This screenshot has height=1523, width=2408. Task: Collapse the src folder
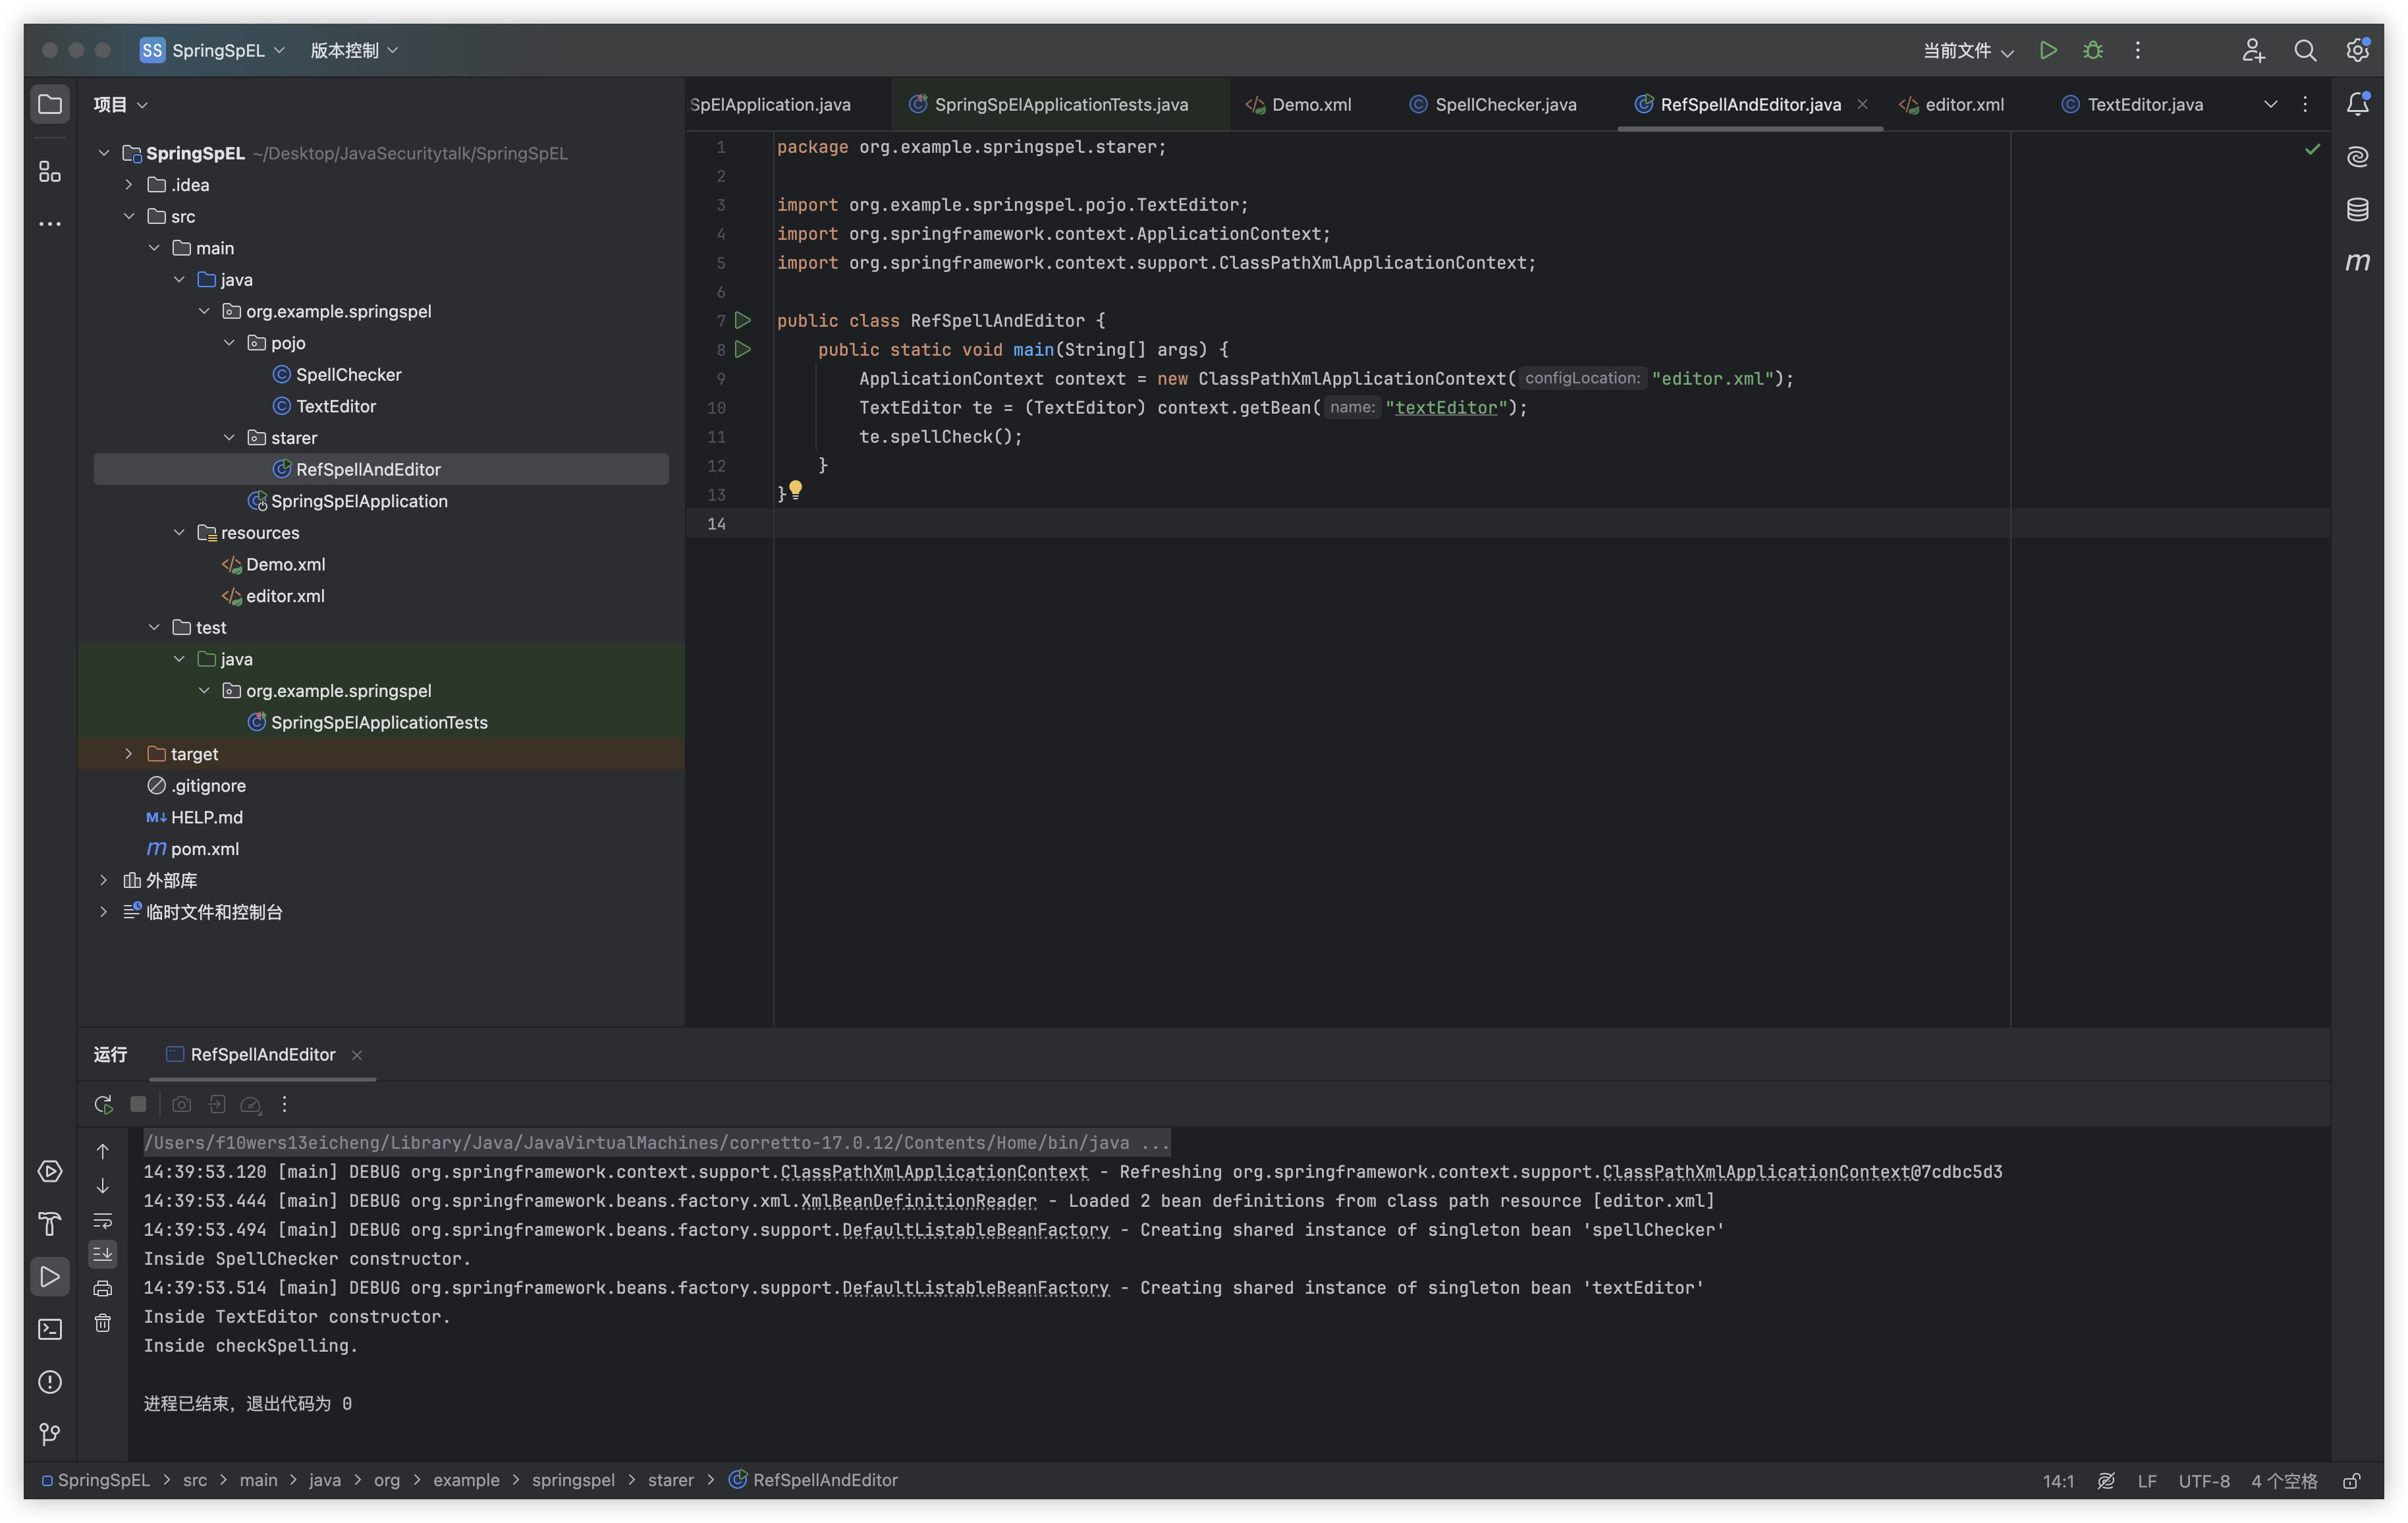coord(128,216)
